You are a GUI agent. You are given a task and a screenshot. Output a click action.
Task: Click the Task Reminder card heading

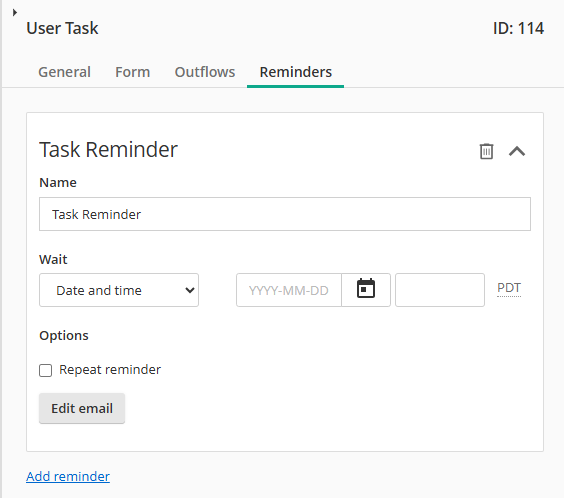coord(108,149)
